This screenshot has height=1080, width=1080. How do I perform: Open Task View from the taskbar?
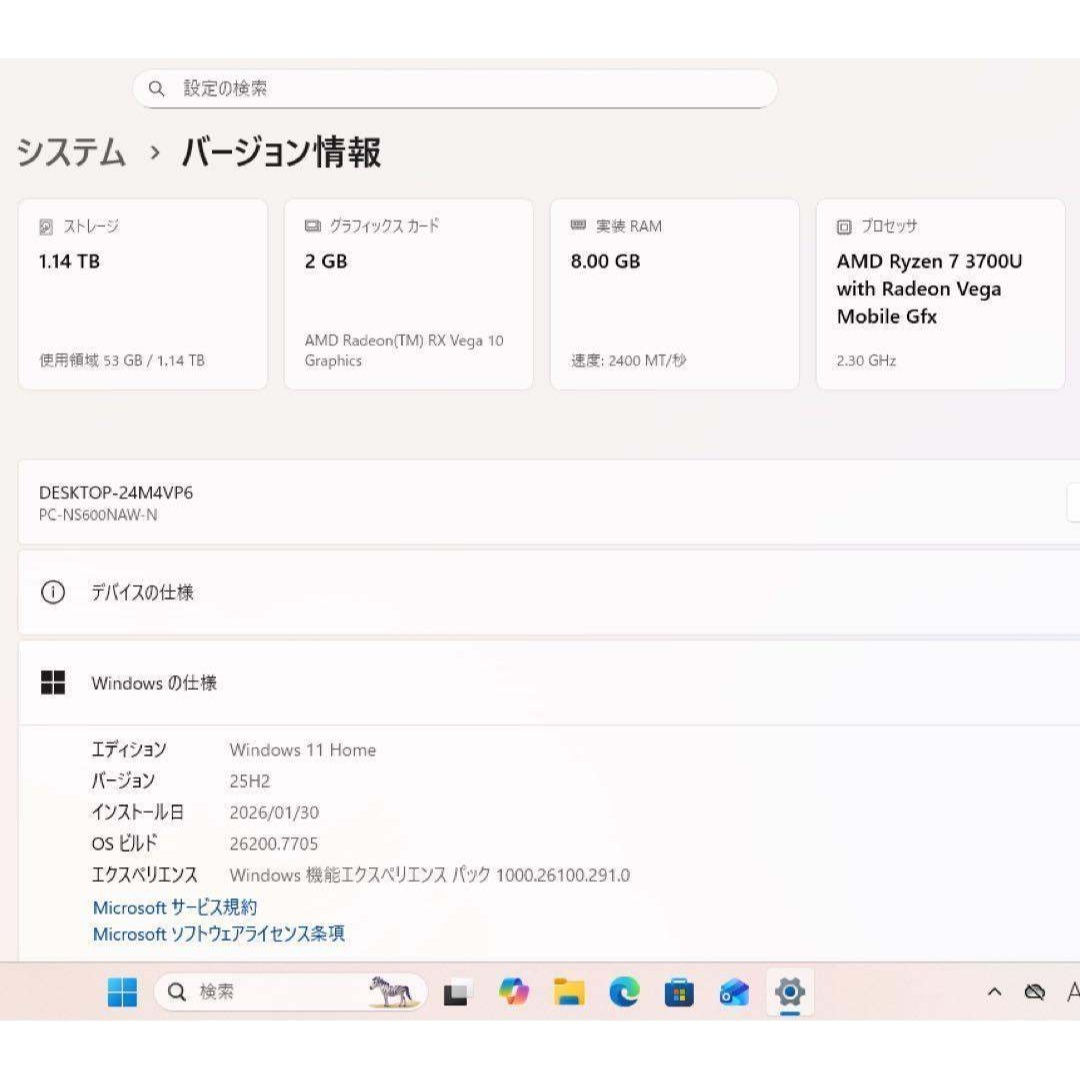click(457, 993)
